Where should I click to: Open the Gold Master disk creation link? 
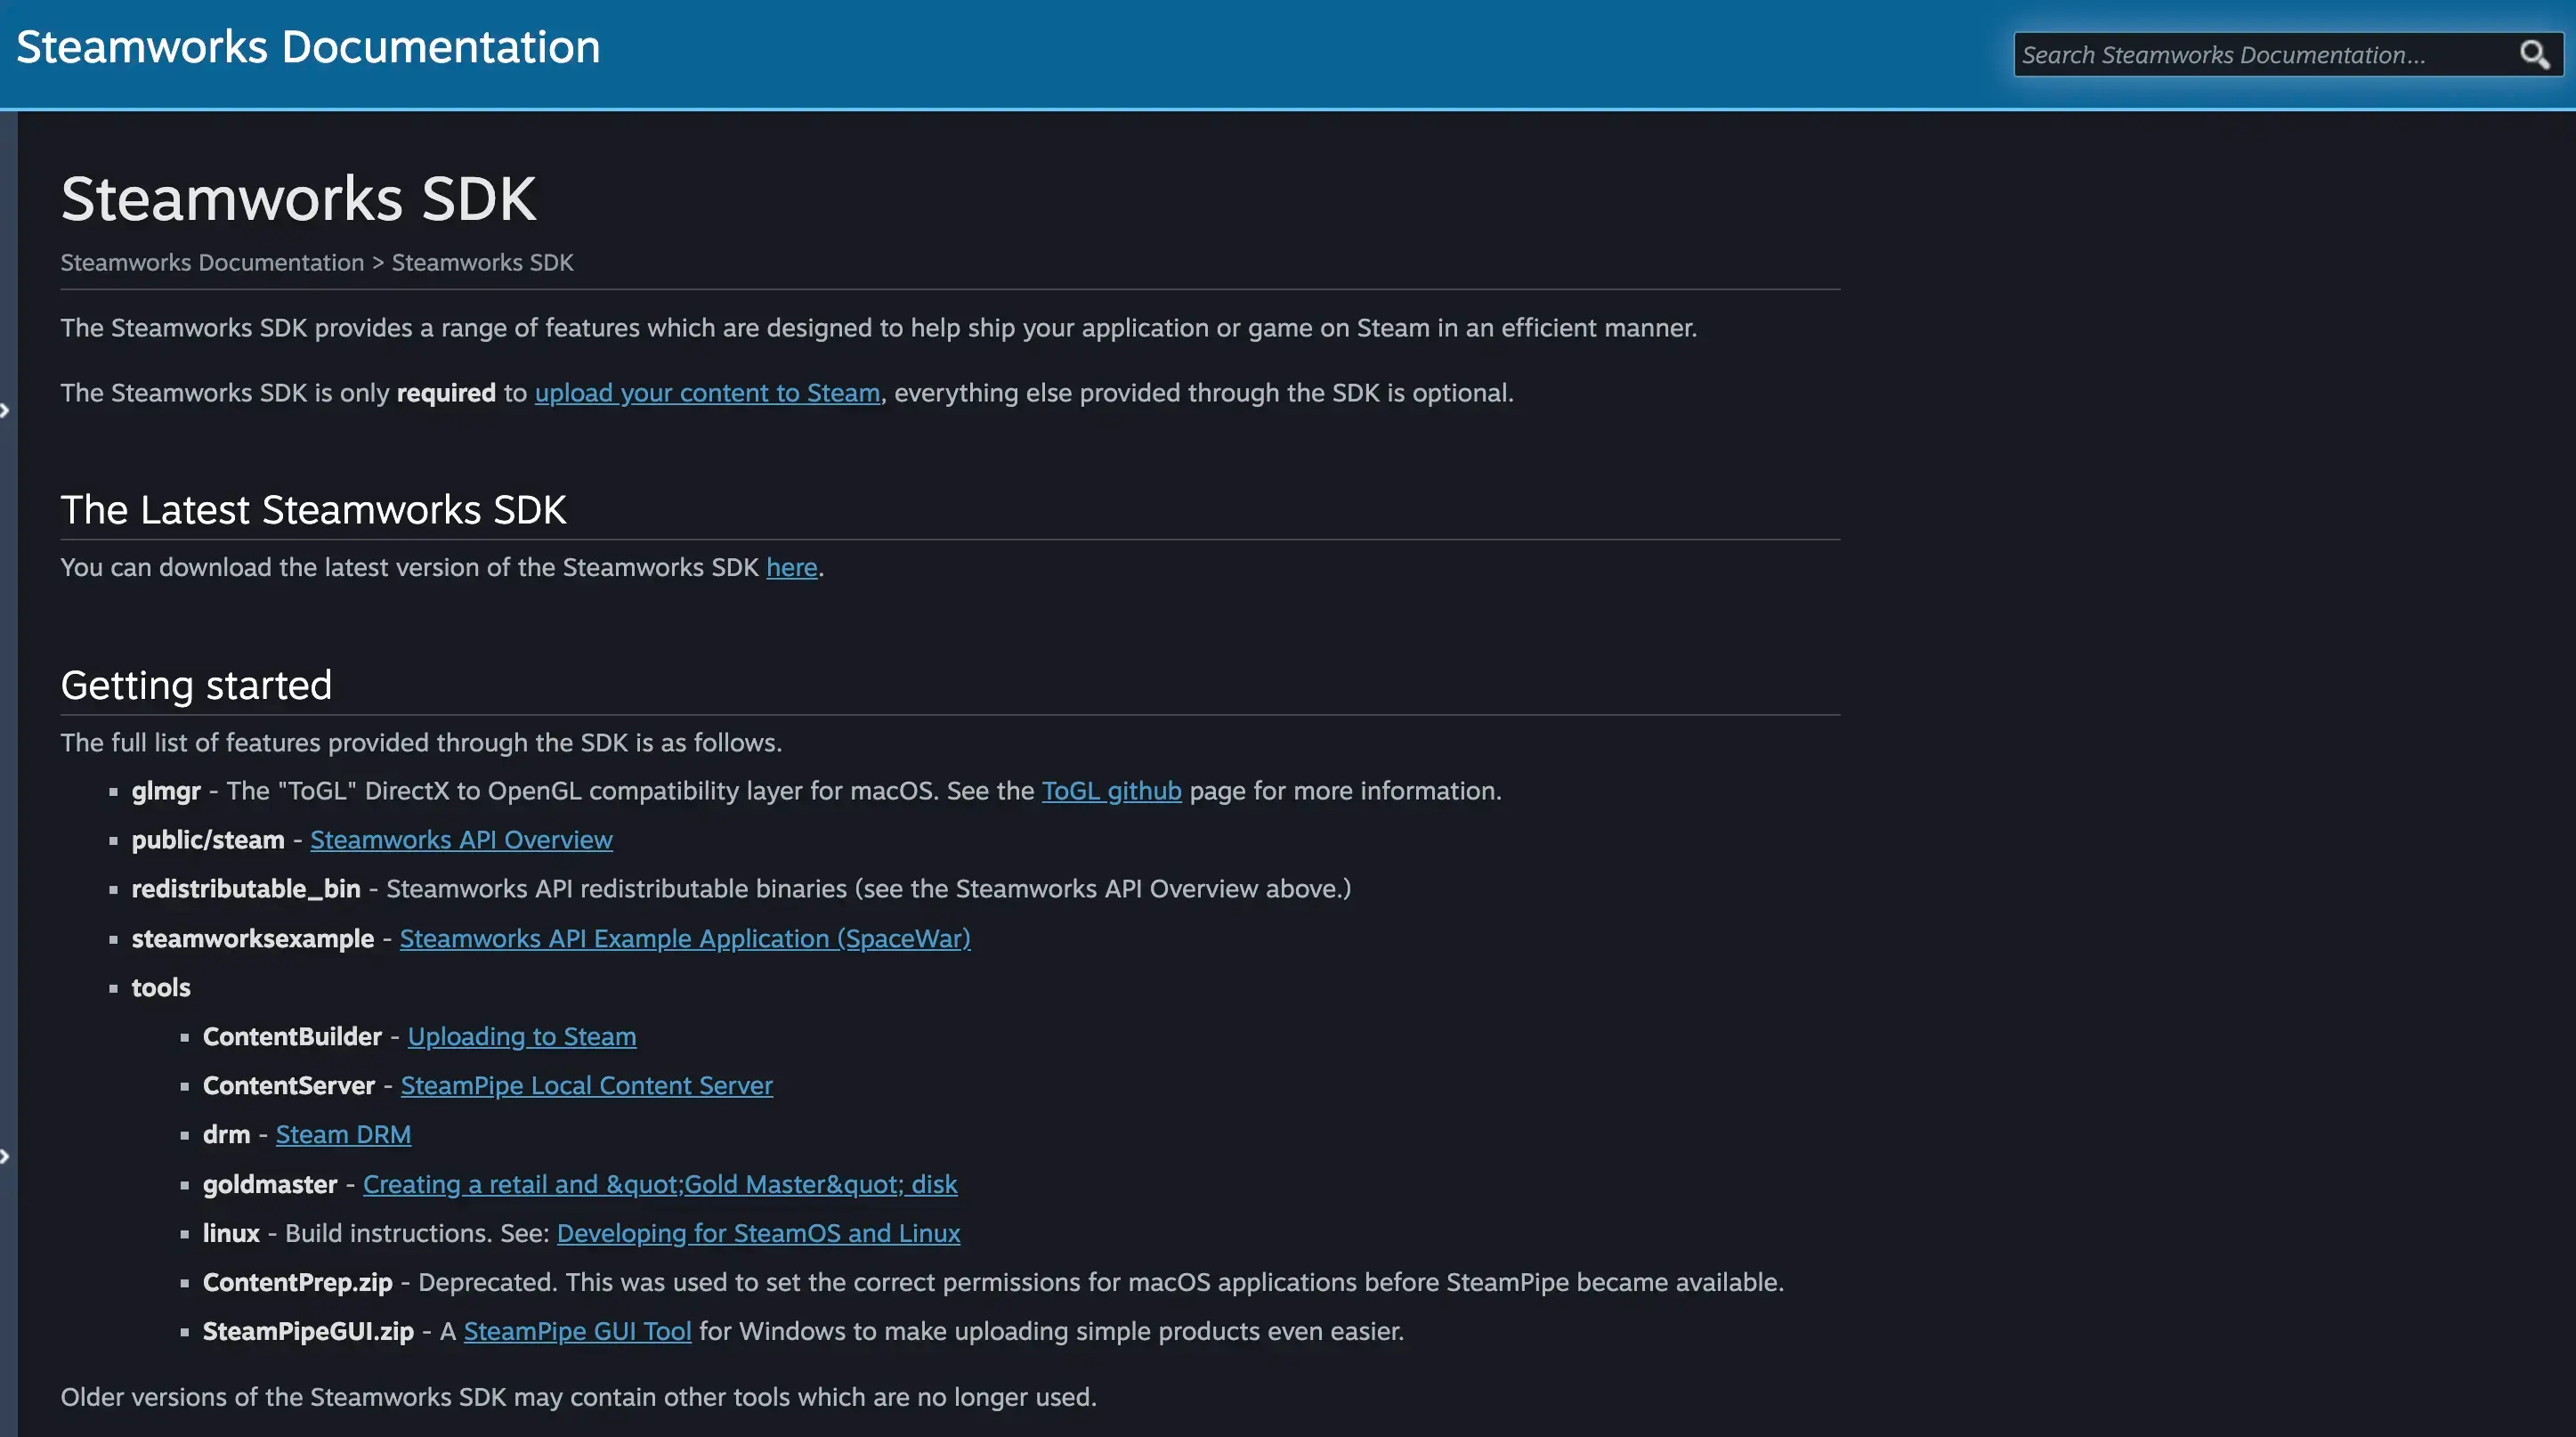tap(660, 1184)
